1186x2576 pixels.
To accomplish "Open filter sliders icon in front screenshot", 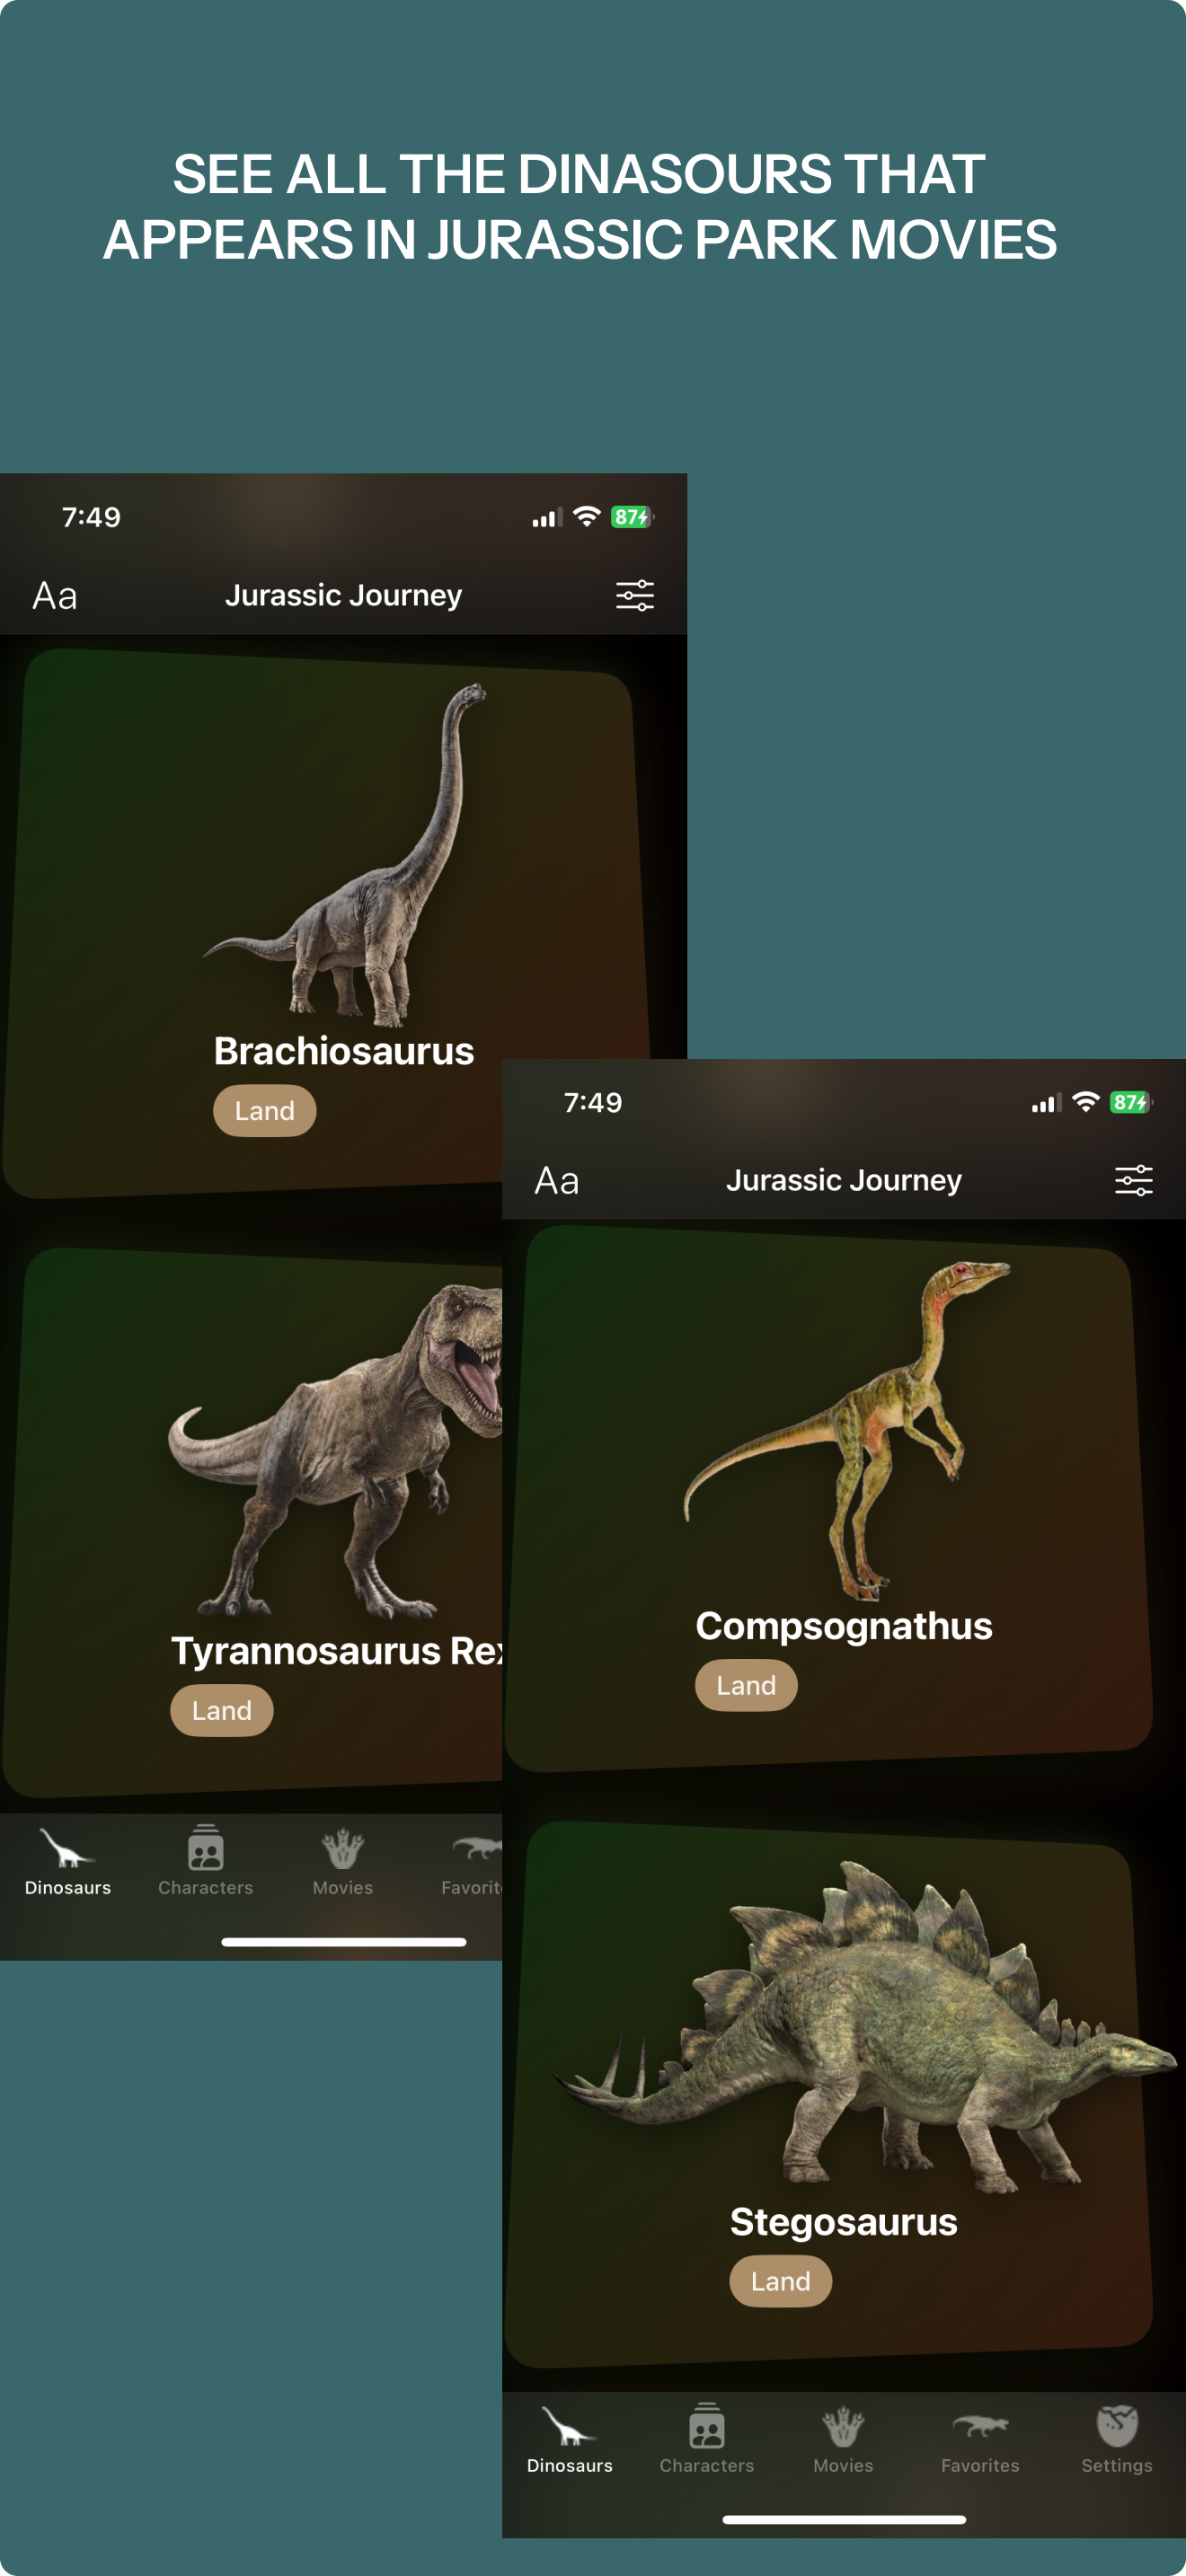I will [x=1134, y=1181].
